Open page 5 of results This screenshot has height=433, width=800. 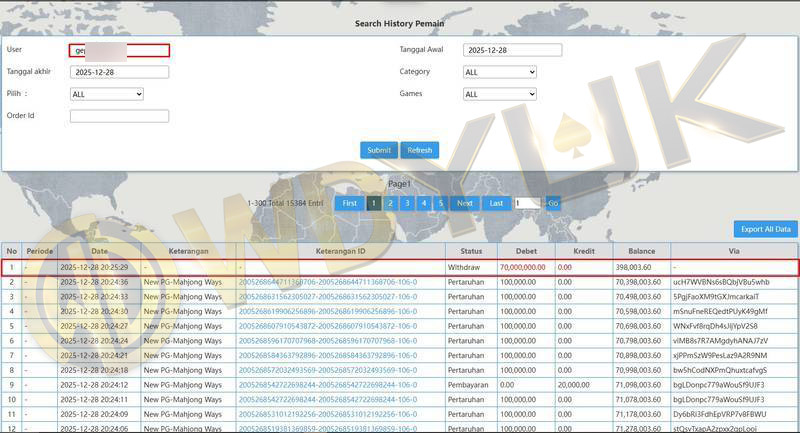click(440, 203)
